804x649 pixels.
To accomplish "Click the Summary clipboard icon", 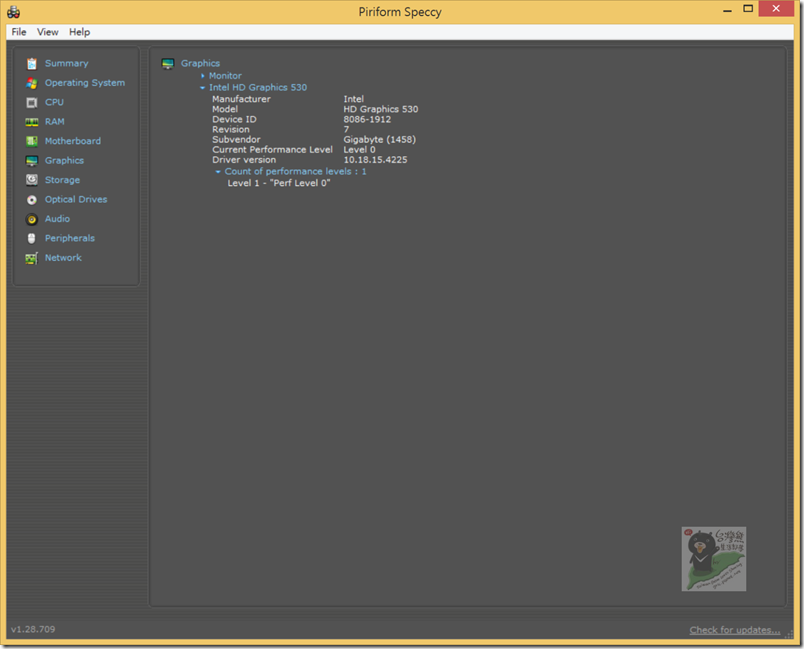I will point(32,64).
